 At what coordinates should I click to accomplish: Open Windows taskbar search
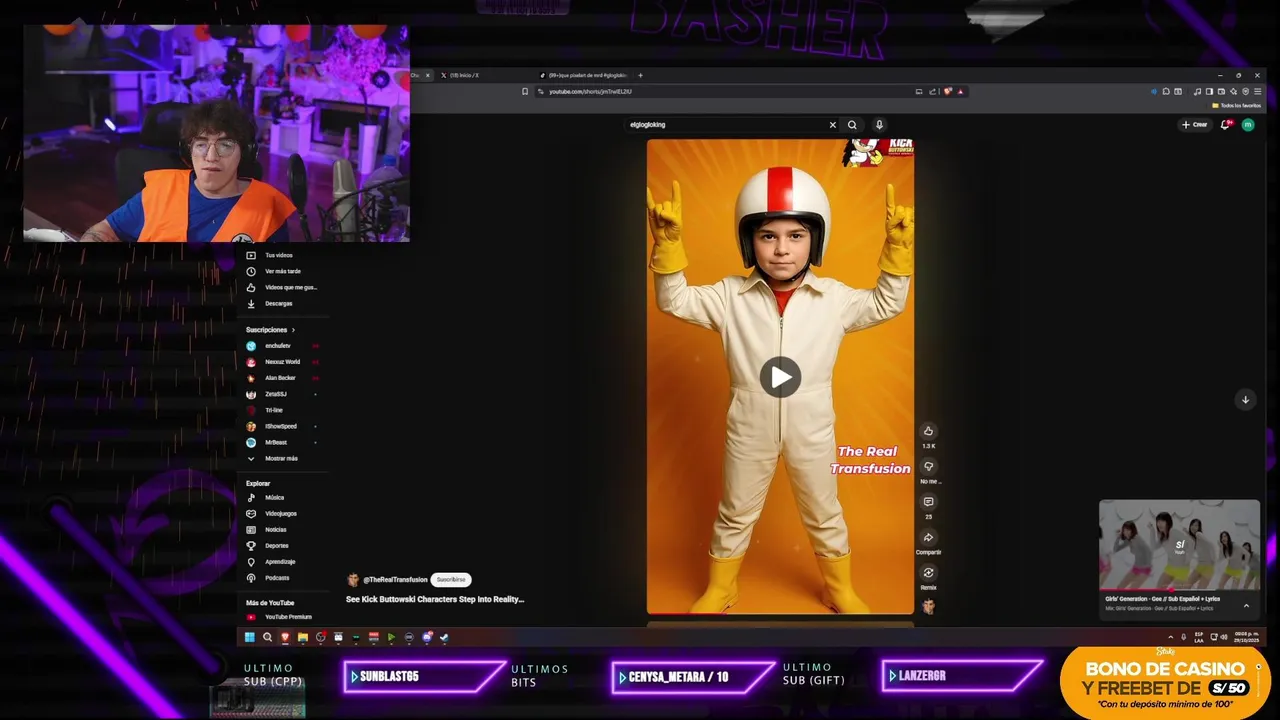267,637
